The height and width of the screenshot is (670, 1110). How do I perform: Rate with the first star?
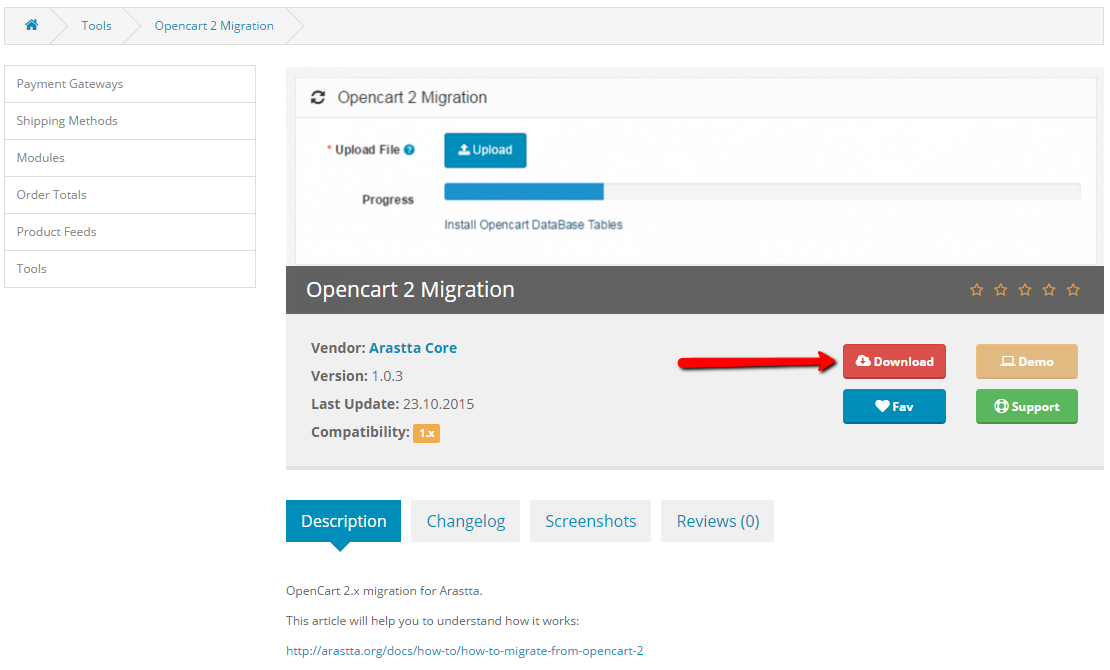click(x=976, y=290)
